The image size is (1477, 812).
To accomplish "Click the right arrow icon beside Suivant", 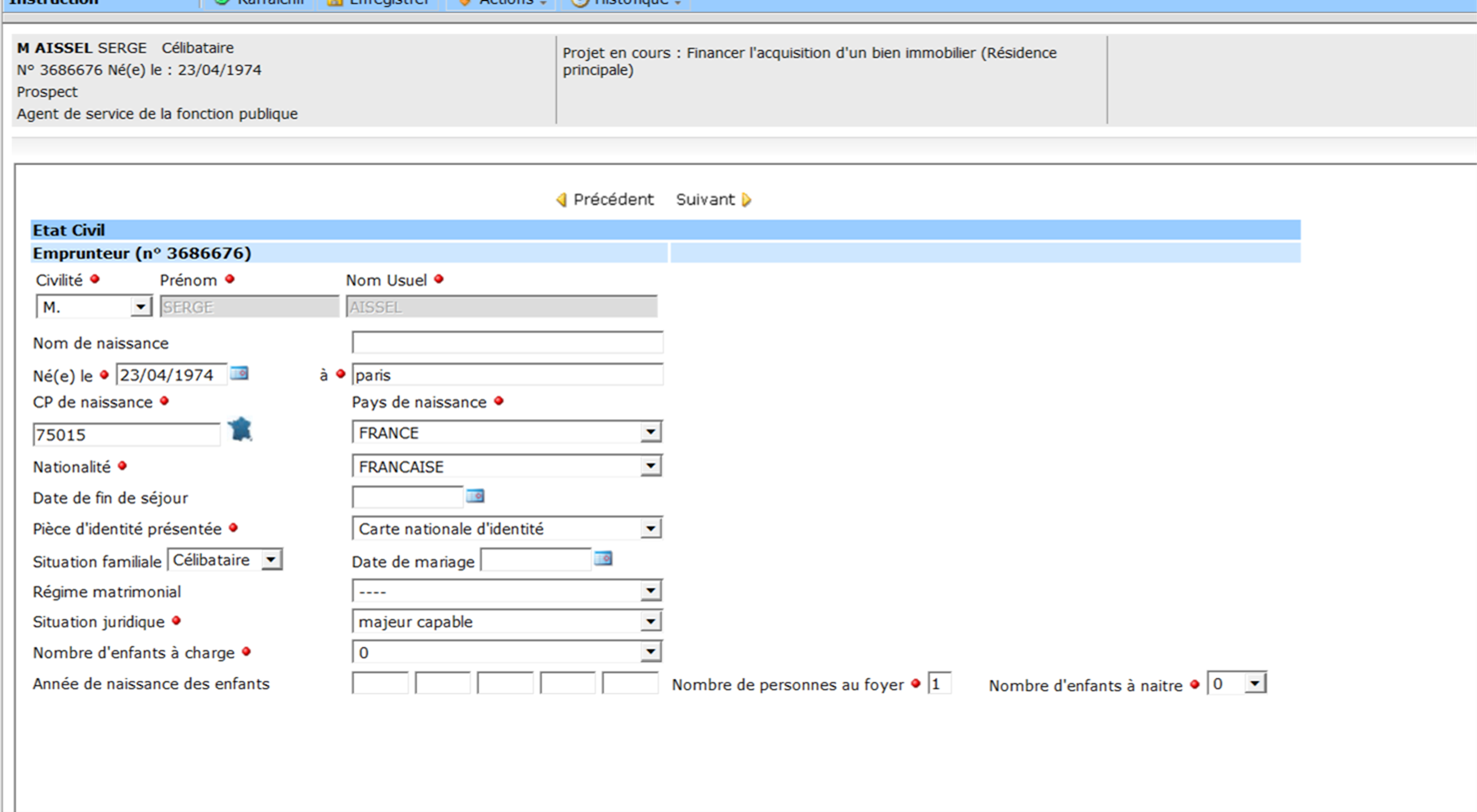I will [x=746, y=200].
